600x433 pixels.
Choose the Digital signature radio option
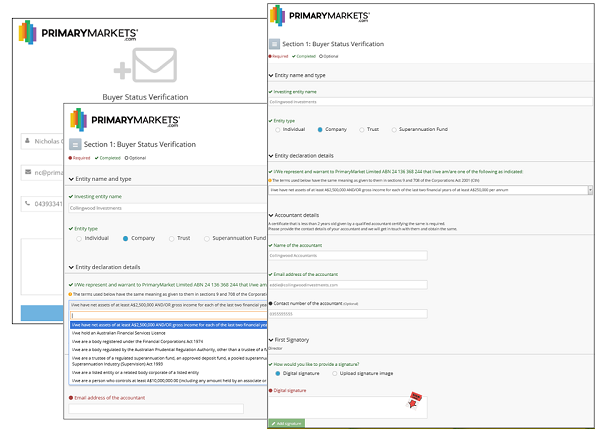pyautogui.click(x=278, y=373)
